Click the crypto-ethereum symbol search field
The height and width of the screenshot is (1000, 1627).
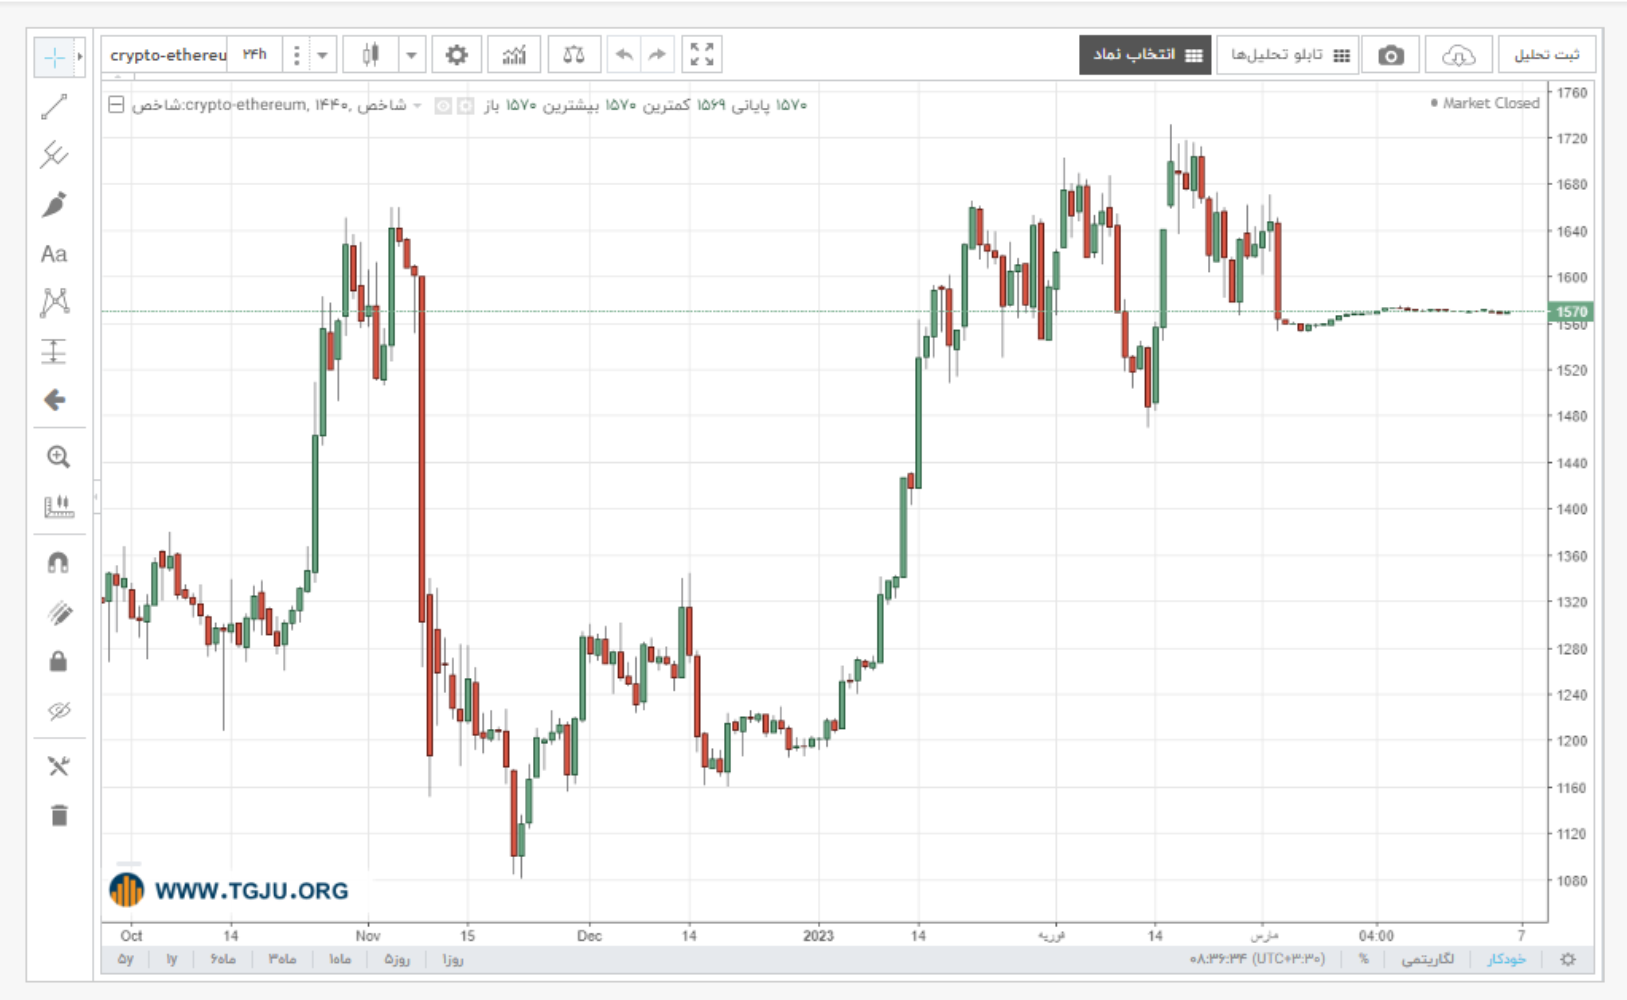coord(166,55)
